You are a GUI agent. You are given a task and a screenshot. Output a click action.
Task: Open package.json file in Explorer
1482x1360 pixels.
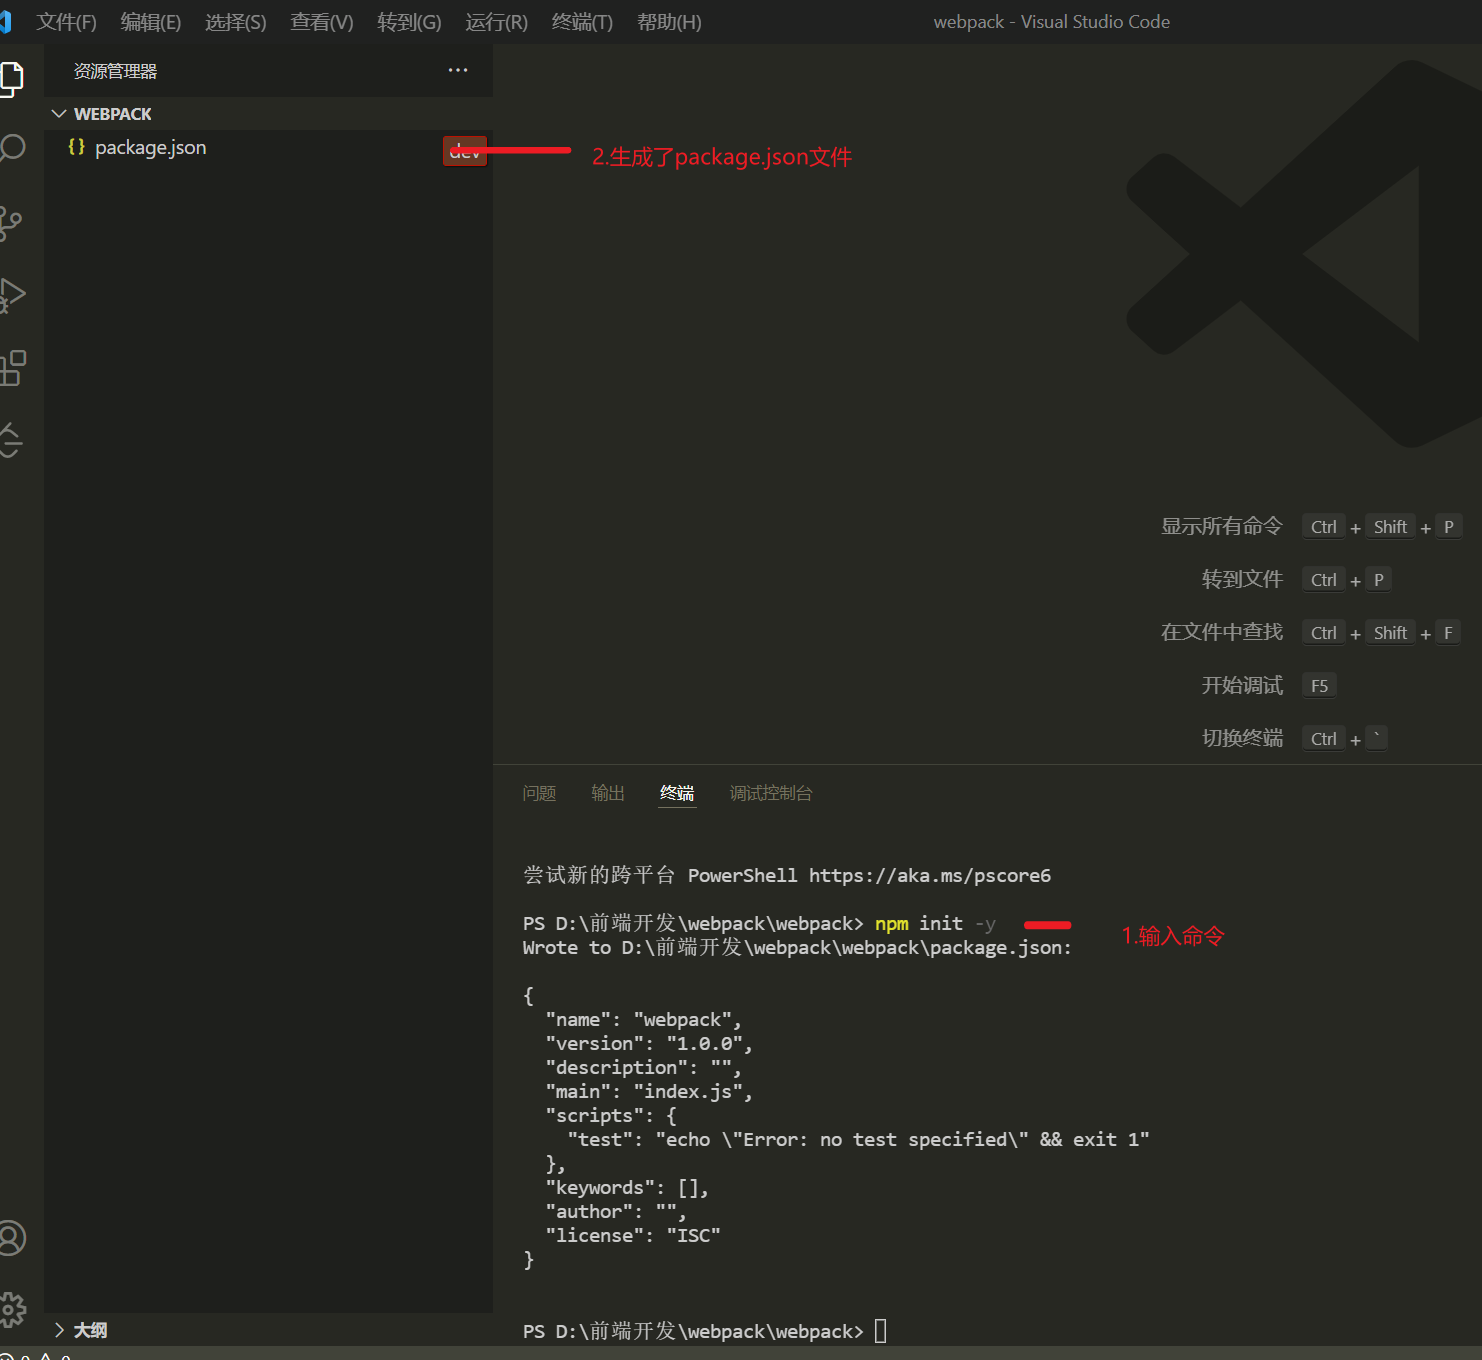coord(150,147)
